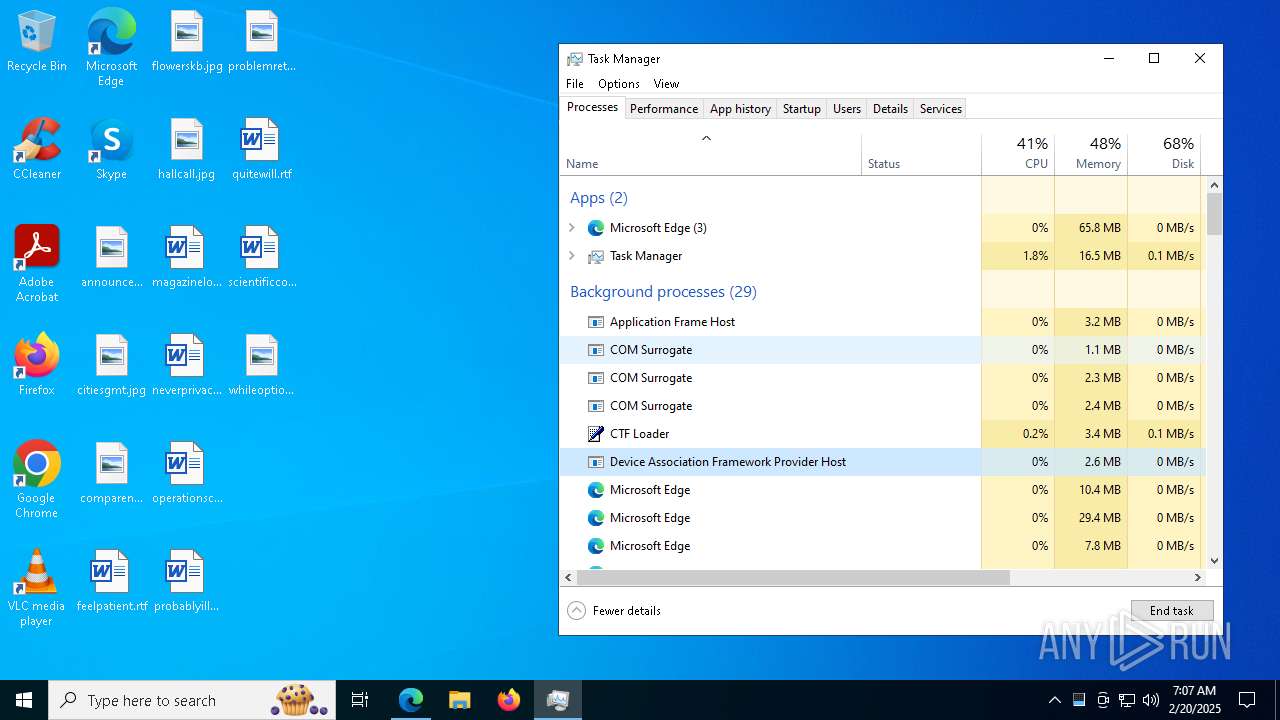This screenshot has height=720, width=1280.
Task: Select the CTF Loader process row
Action: coord(882,434)
